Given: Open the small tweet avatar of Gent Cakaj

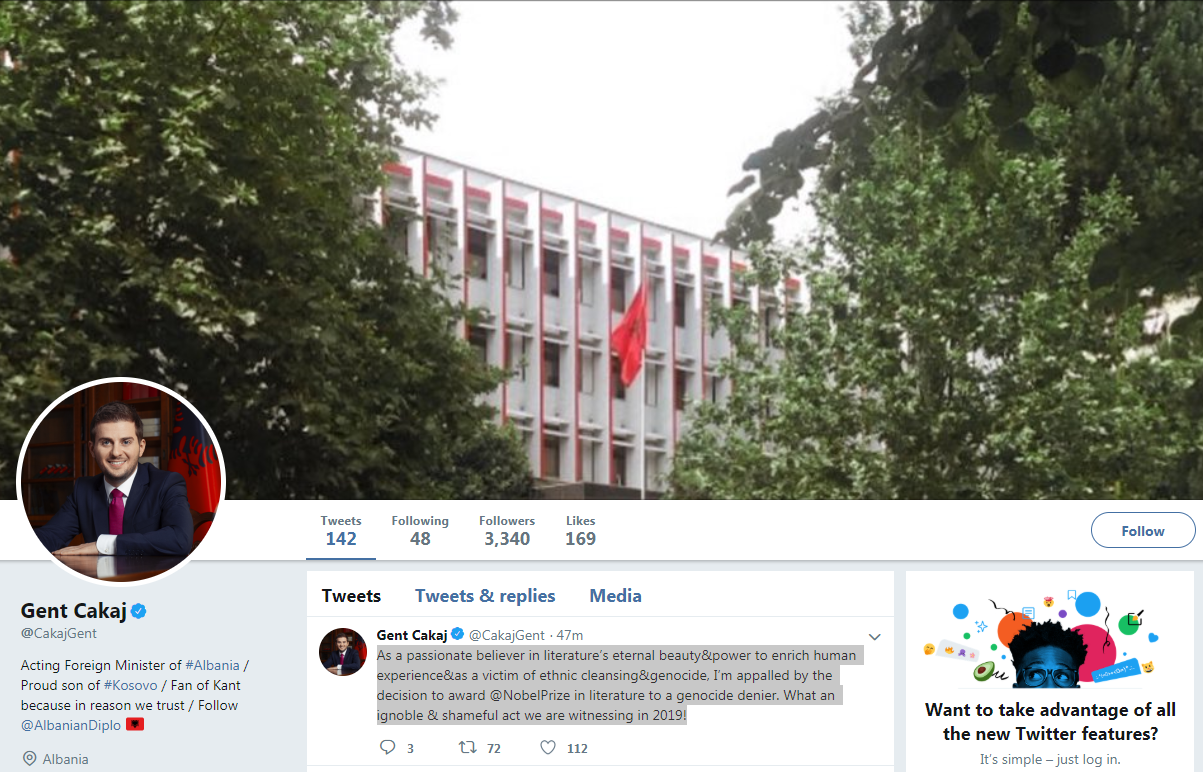Looking at the screenshot, I should 343,652.
